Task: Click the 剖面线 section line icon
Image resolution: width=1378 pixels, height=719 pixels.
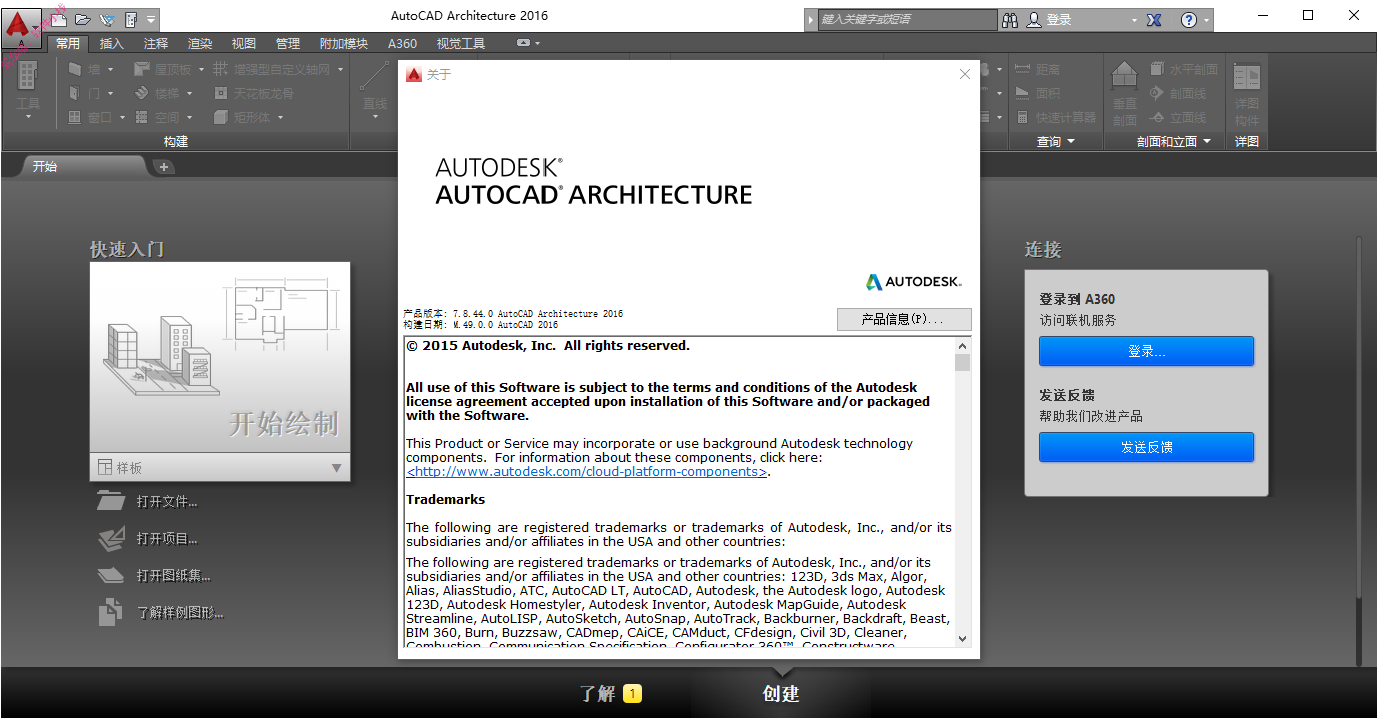Action: [1158, 93]
